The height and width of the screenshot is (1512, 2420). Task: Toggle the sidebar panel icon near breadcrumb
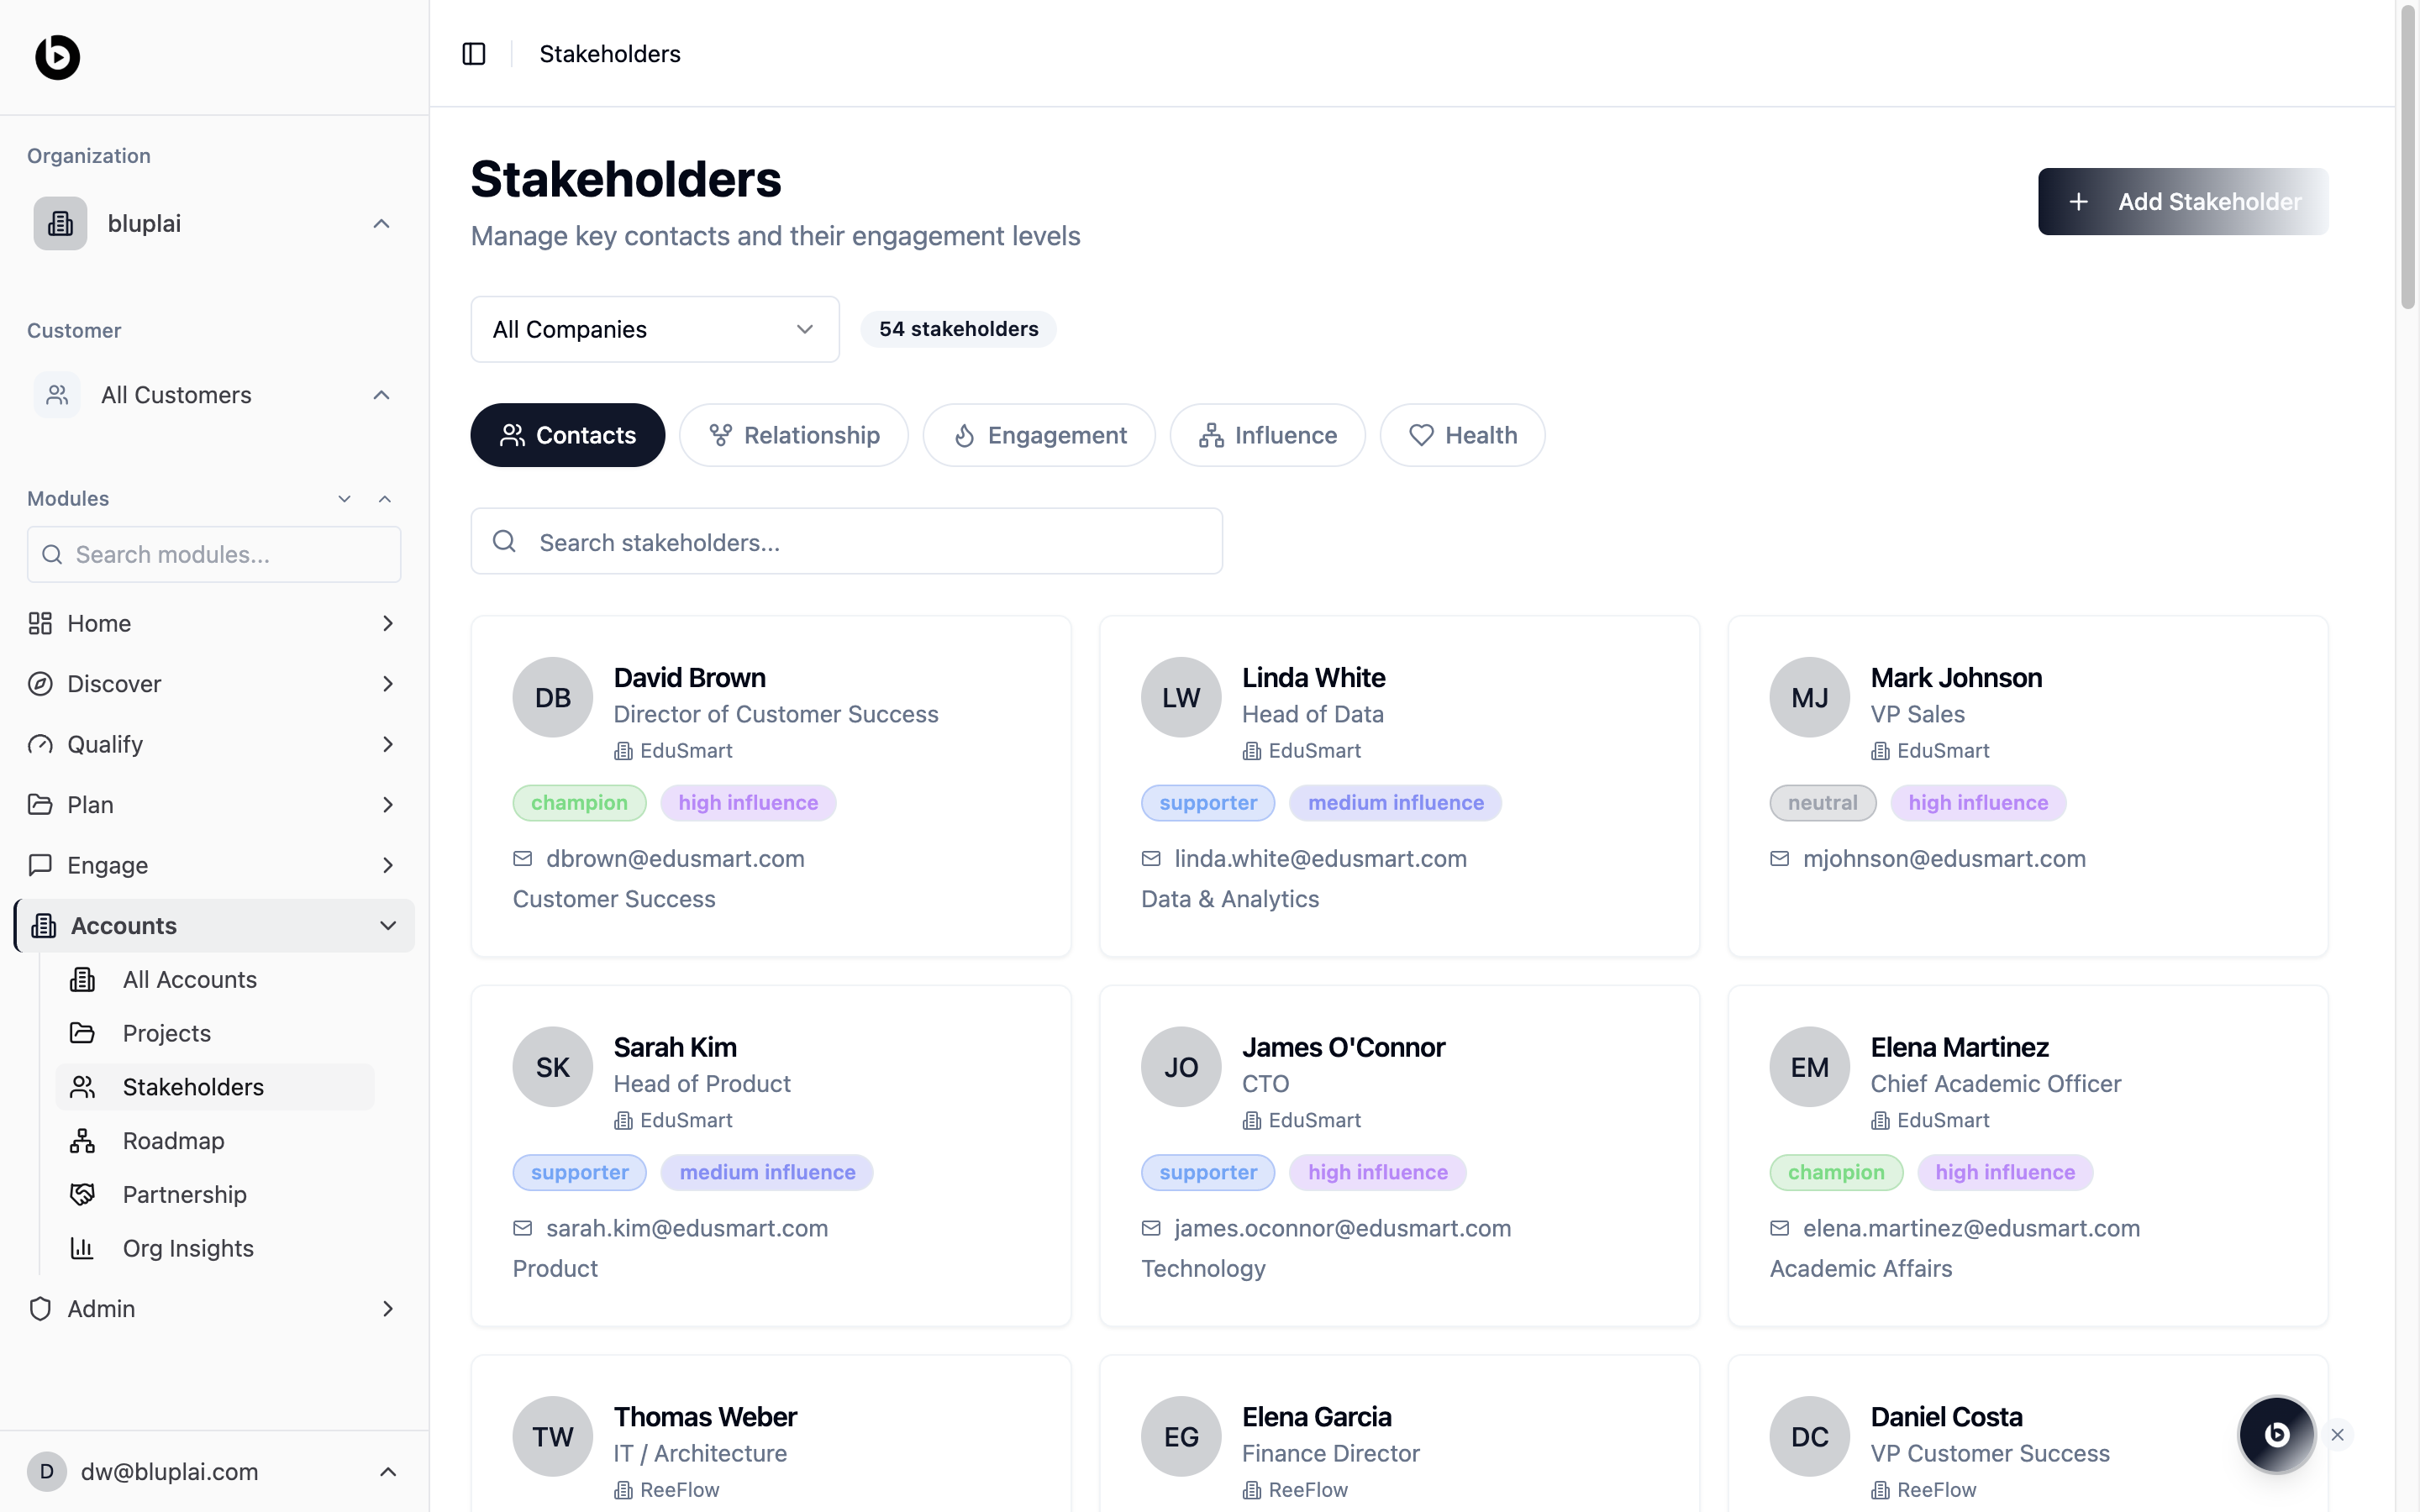474,54
